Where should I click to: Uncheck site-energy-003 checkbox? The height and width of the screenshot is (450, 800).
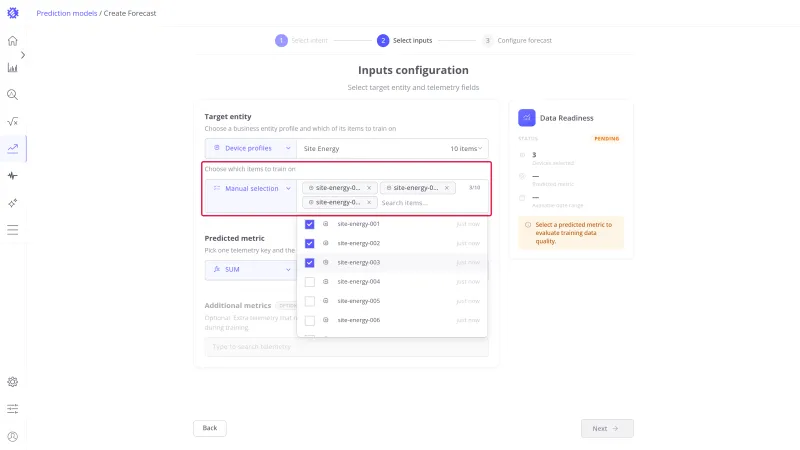(310, 263)
